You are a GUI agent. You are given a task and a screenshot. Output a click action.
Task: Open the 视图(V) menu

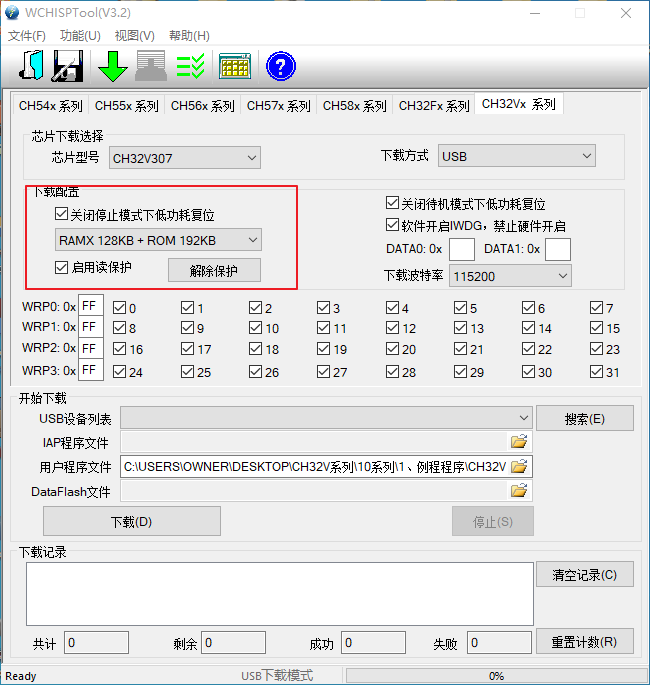[135, 36]
